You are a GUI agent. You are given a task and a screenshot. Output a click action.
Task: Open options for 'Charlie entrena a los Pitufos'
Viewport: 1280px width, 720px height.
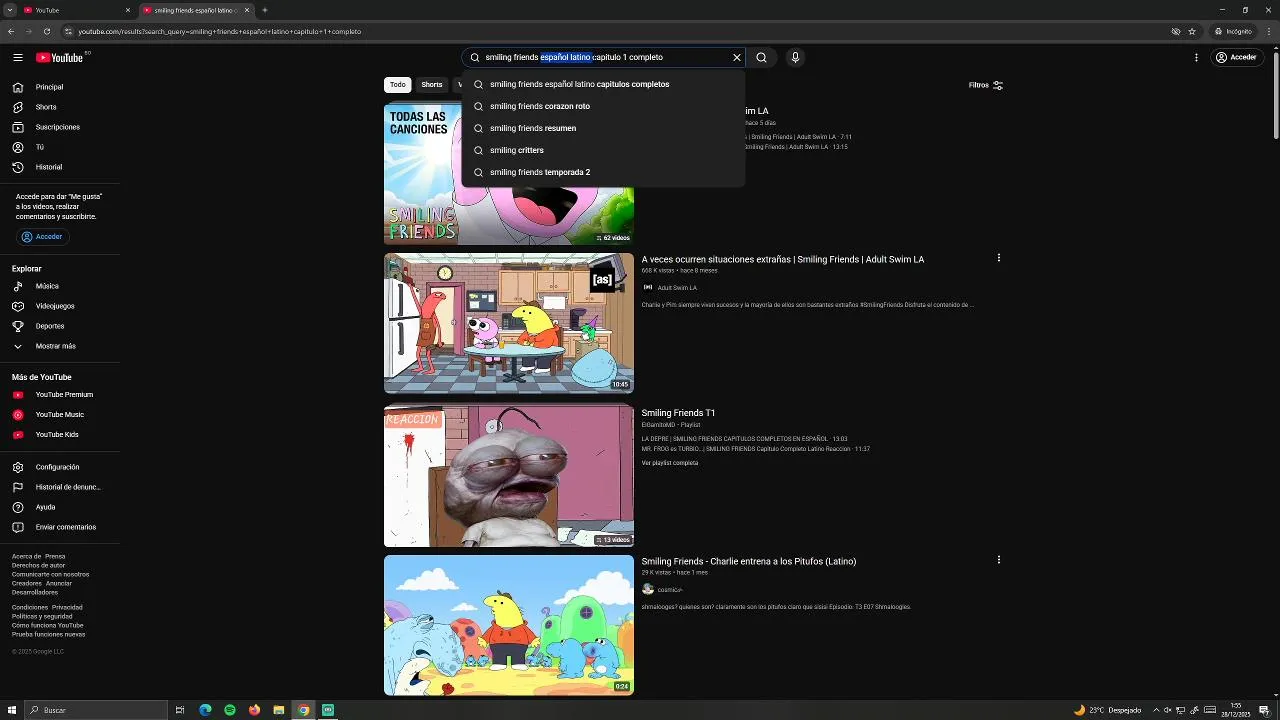[998, 560]
